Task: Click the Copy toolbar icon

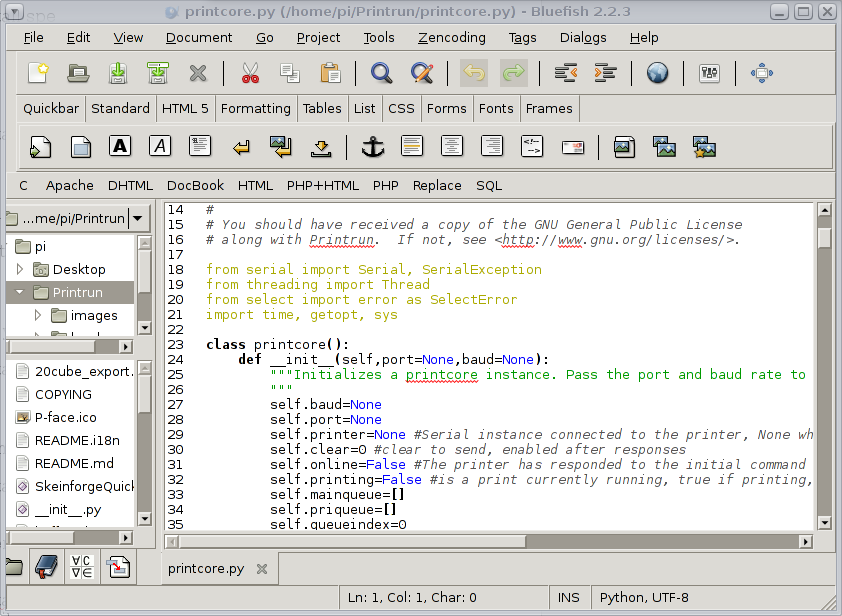Action: click(290, 73)
